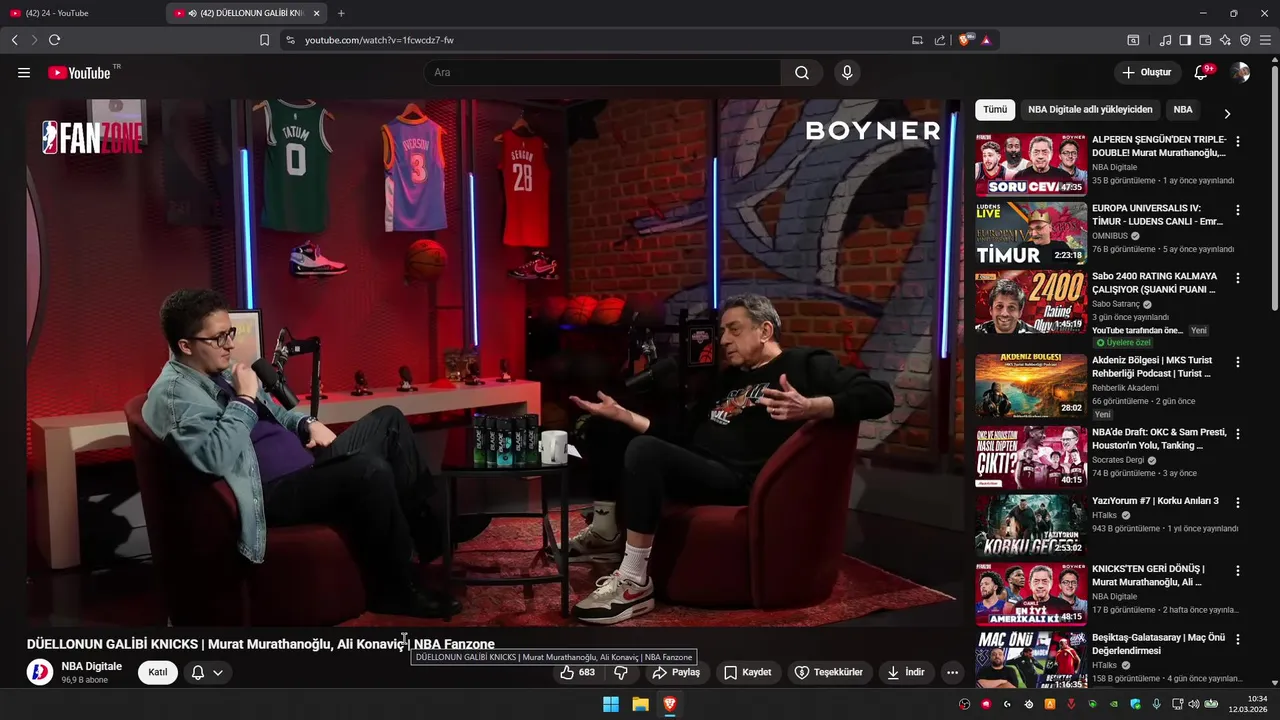Switch to the (42) 24 - YouTube tab
This screenshot has width=1280, height=720.
[x=80, y=13]
